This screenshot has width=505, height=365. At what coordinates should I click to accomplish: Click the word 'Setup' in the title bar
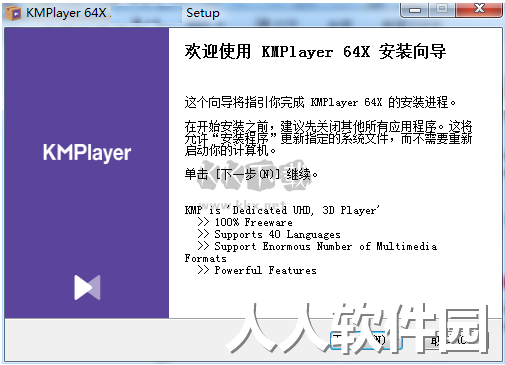(x=203, y=13)
